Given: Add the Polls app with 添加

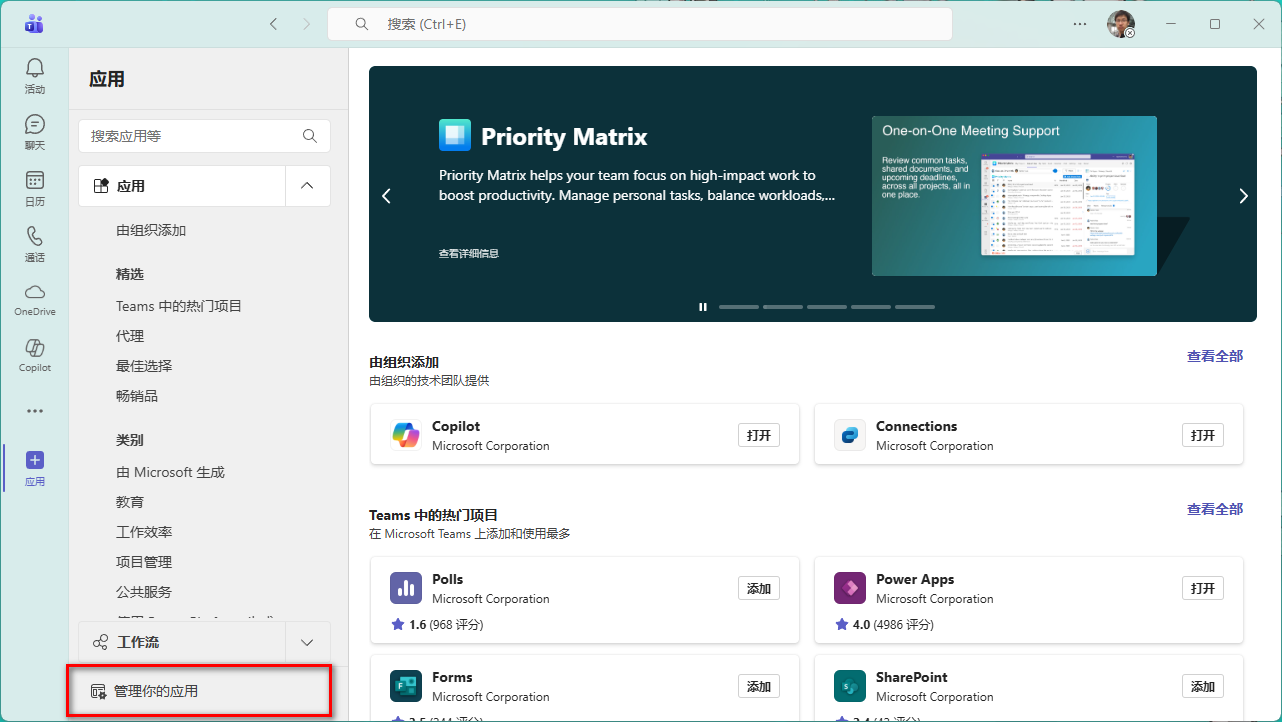Looking at the screenshot, I should (x=759, y=588).
